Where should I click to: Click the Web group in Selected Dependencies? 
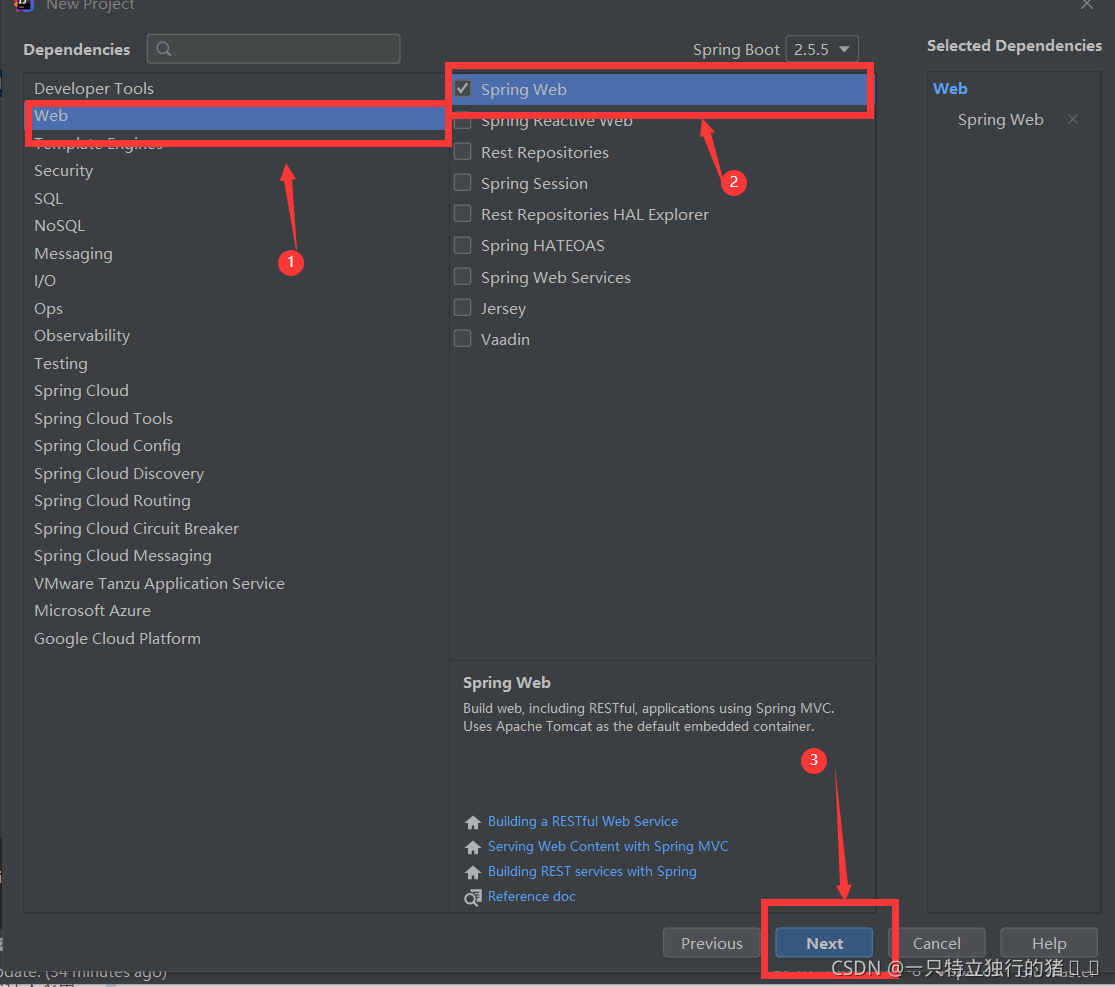pos(950,89)
